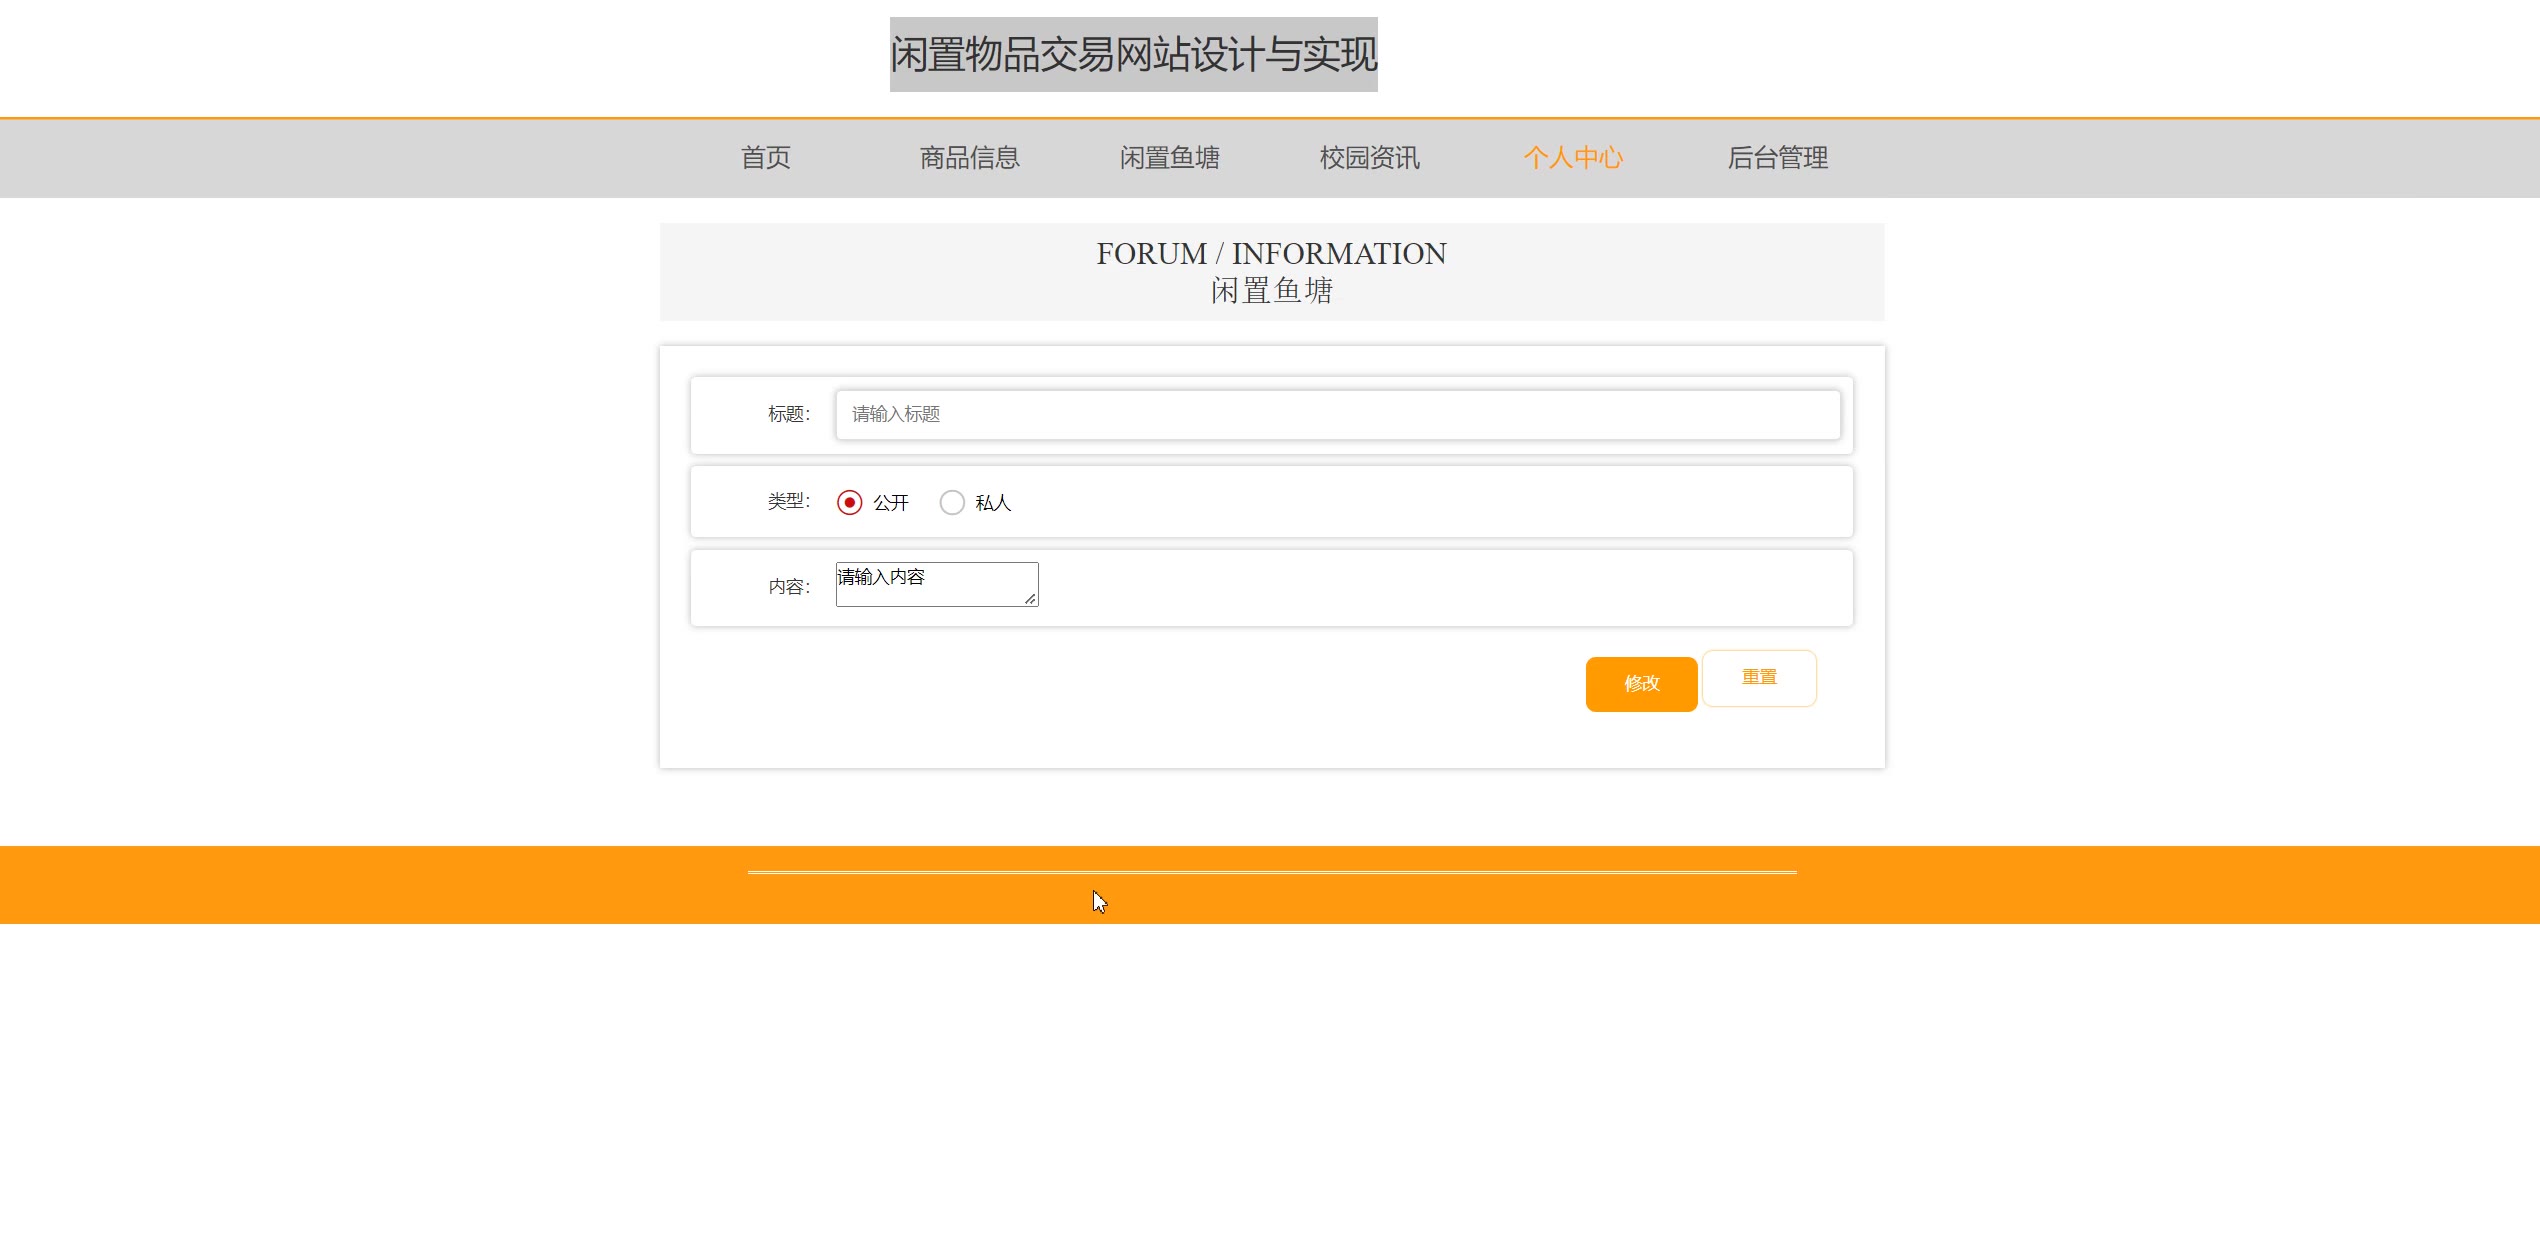Switch to the 校园资讯 page
This screenshot has width=2540, height=1238.
[x=1369, y=158]
